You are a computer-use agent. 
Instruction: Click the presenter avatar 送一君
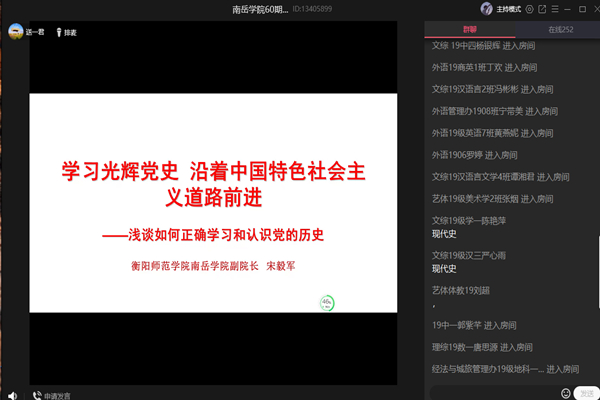(x=16, y=32)
